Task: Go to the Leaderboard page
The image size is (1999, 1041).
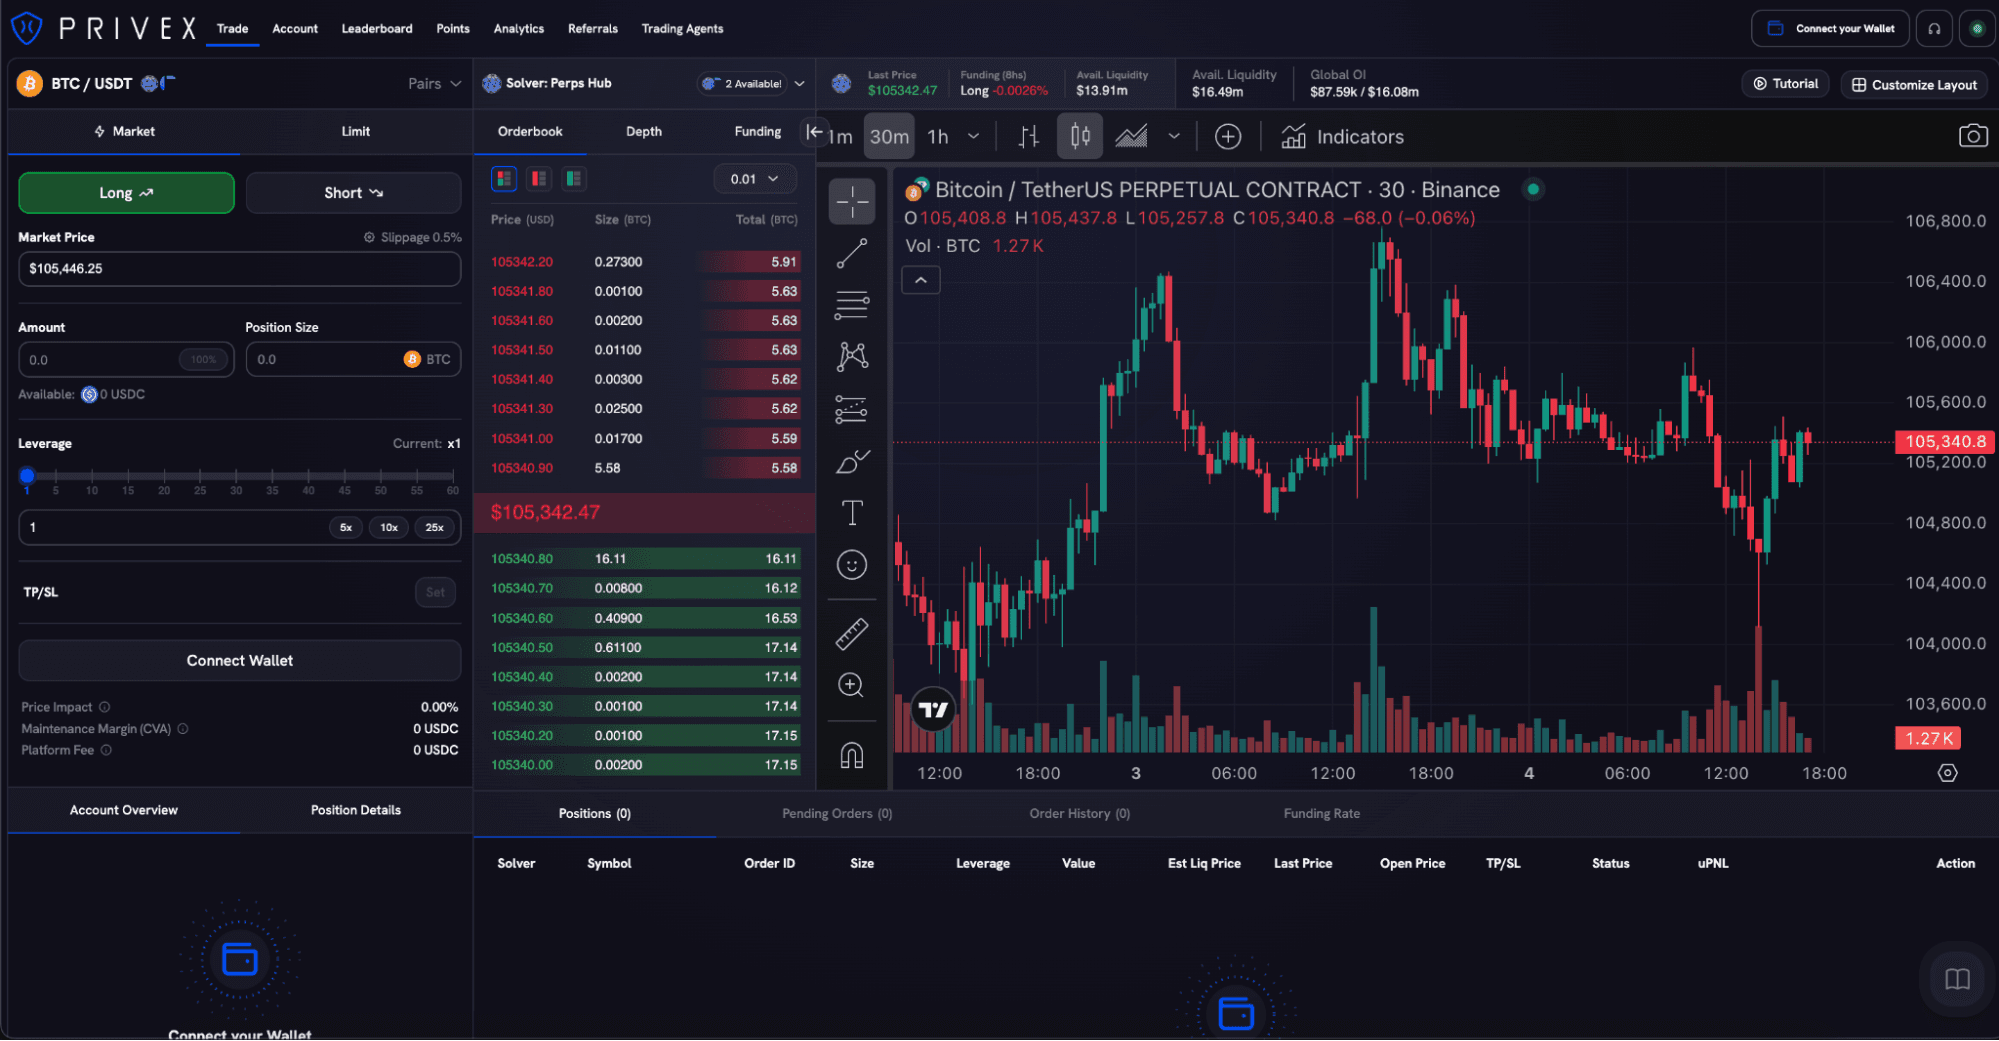Action: point(377,29)
